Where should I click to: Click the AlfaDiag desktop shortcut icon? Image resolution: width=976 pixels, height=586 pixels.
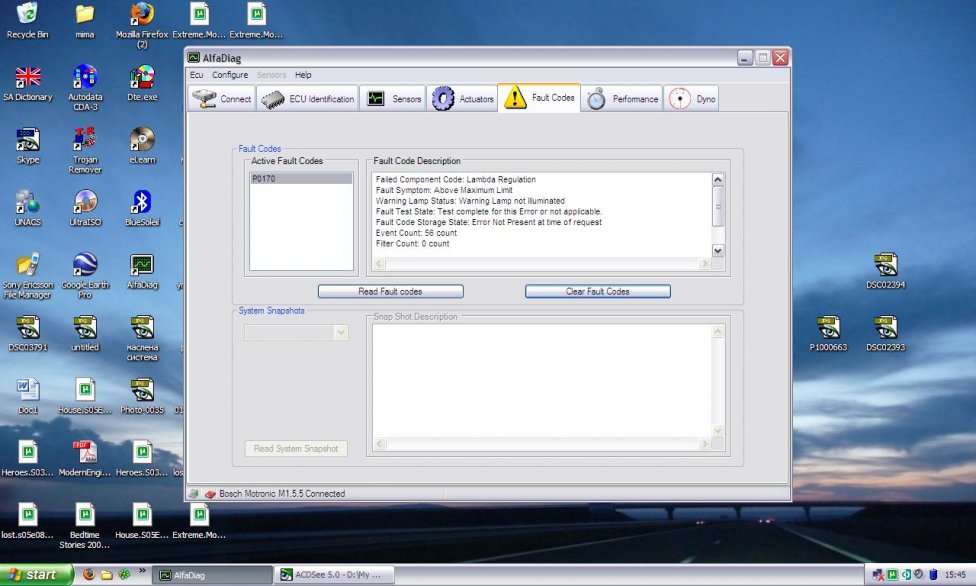click(142, 266)
